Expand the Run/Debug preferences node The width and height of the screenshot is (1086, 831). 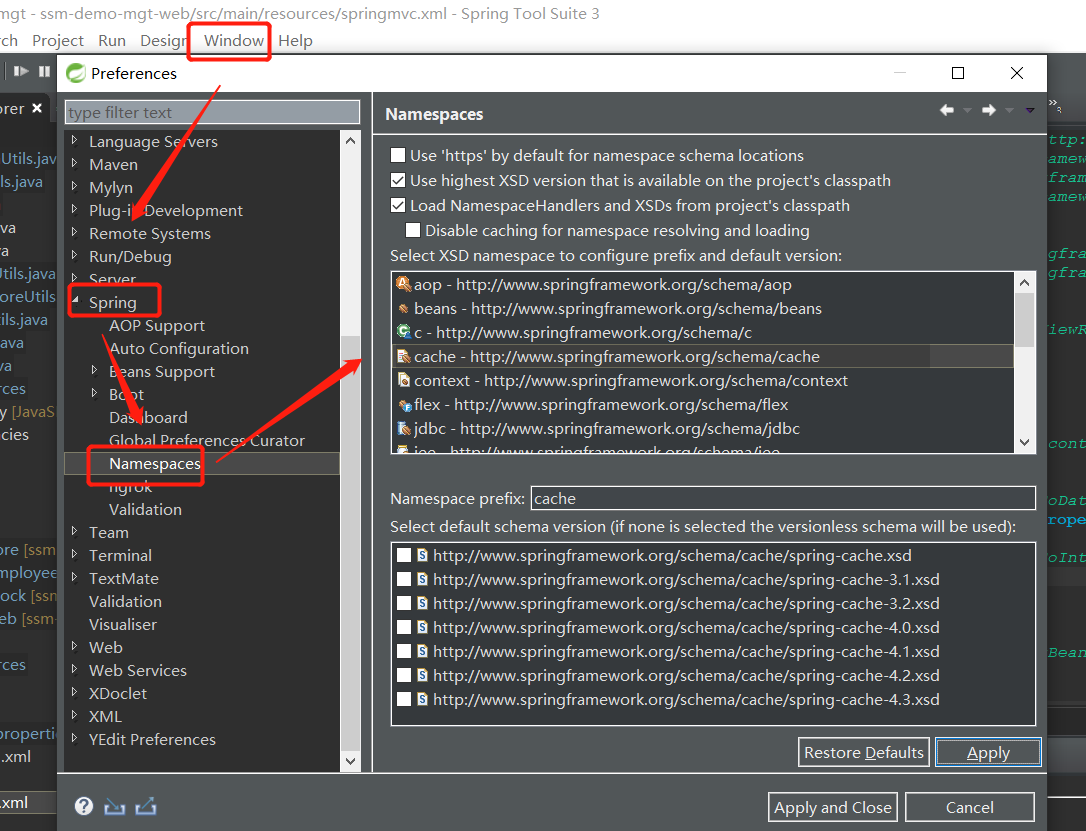[75, 256]
